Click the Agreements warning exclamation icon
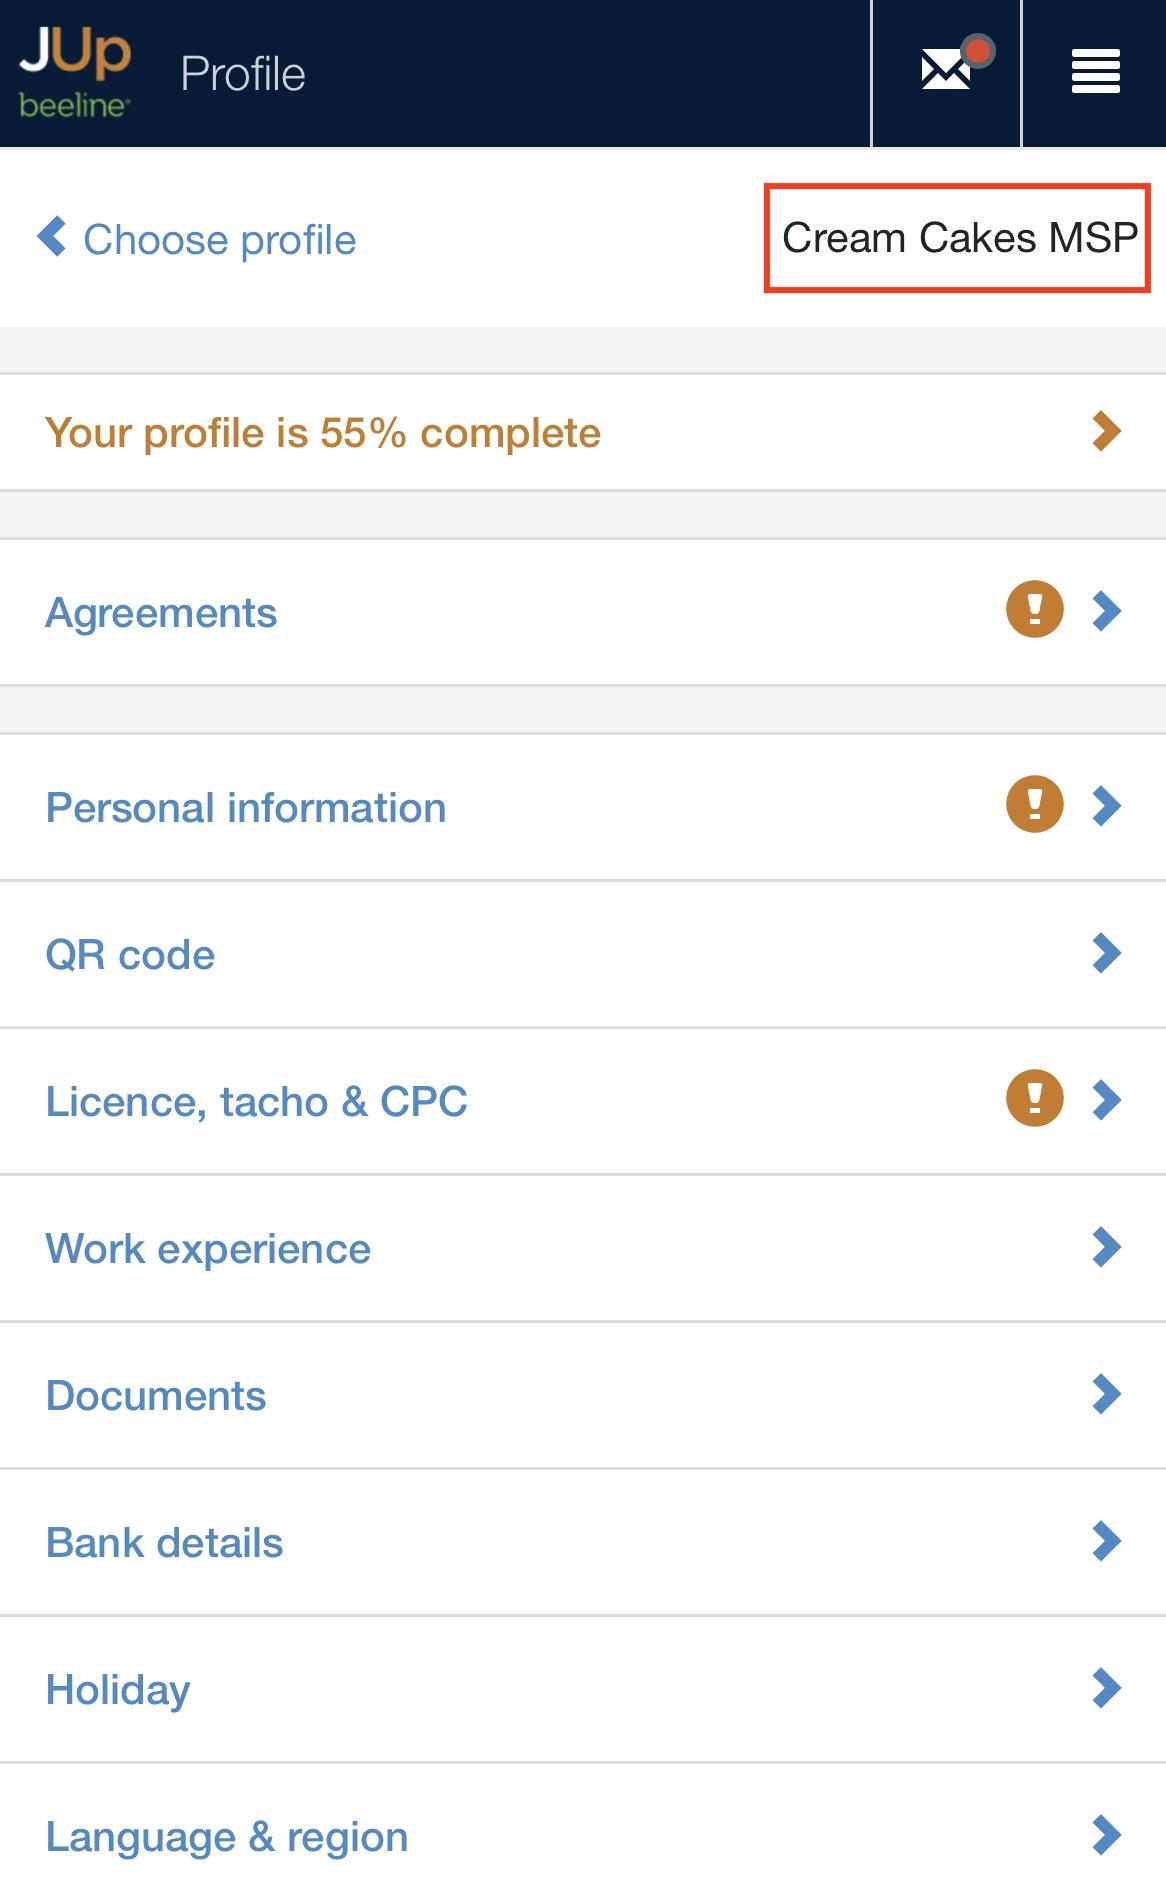Viewport: 1166px width, 1897px height. (1034, 609)
